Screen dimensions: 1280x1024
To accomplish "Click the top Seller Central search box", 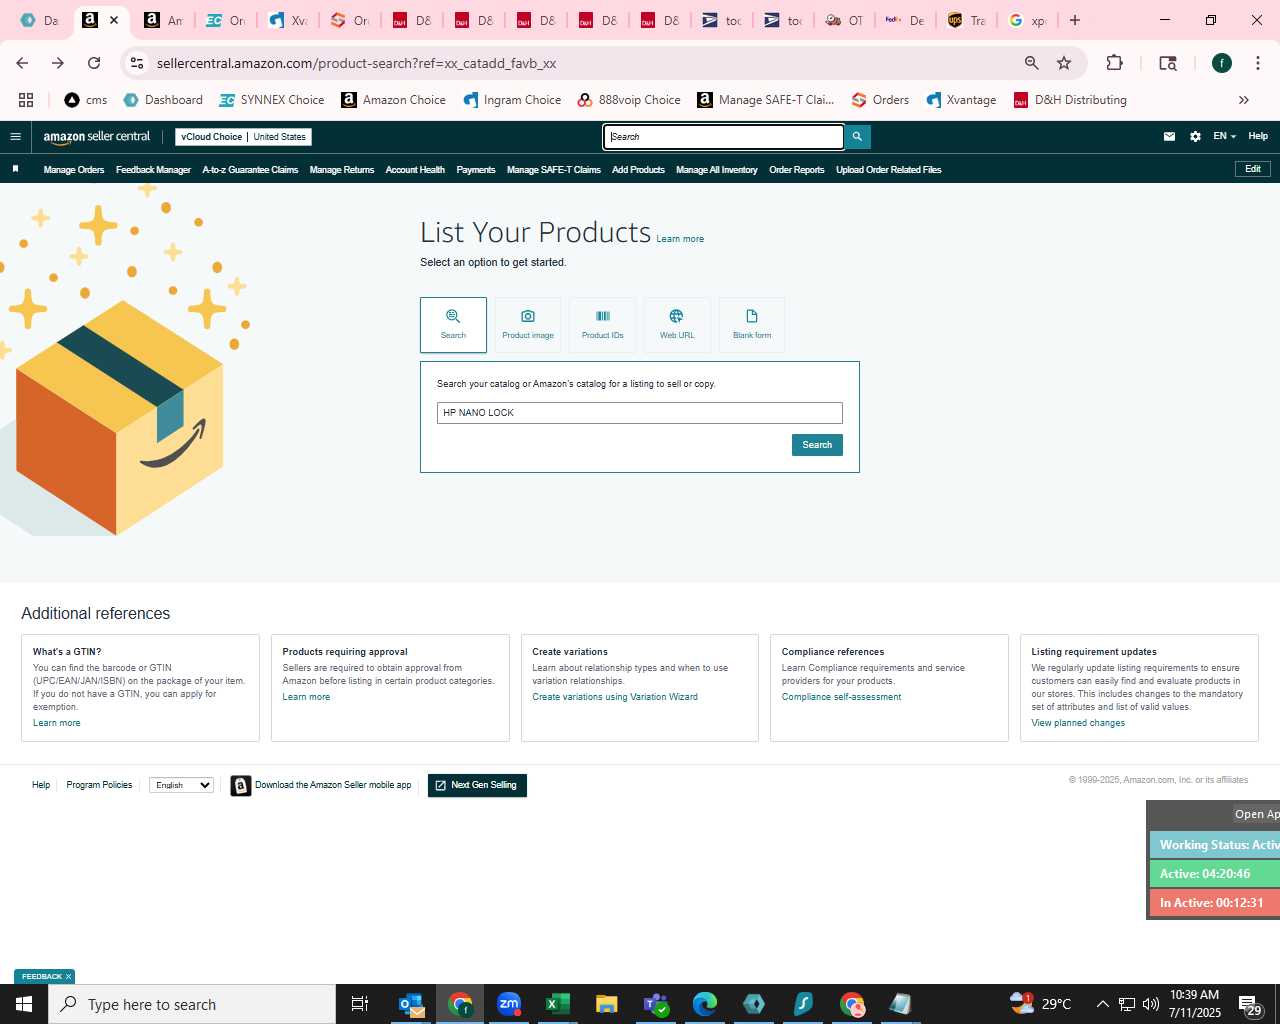I will (x=724, y=137).
